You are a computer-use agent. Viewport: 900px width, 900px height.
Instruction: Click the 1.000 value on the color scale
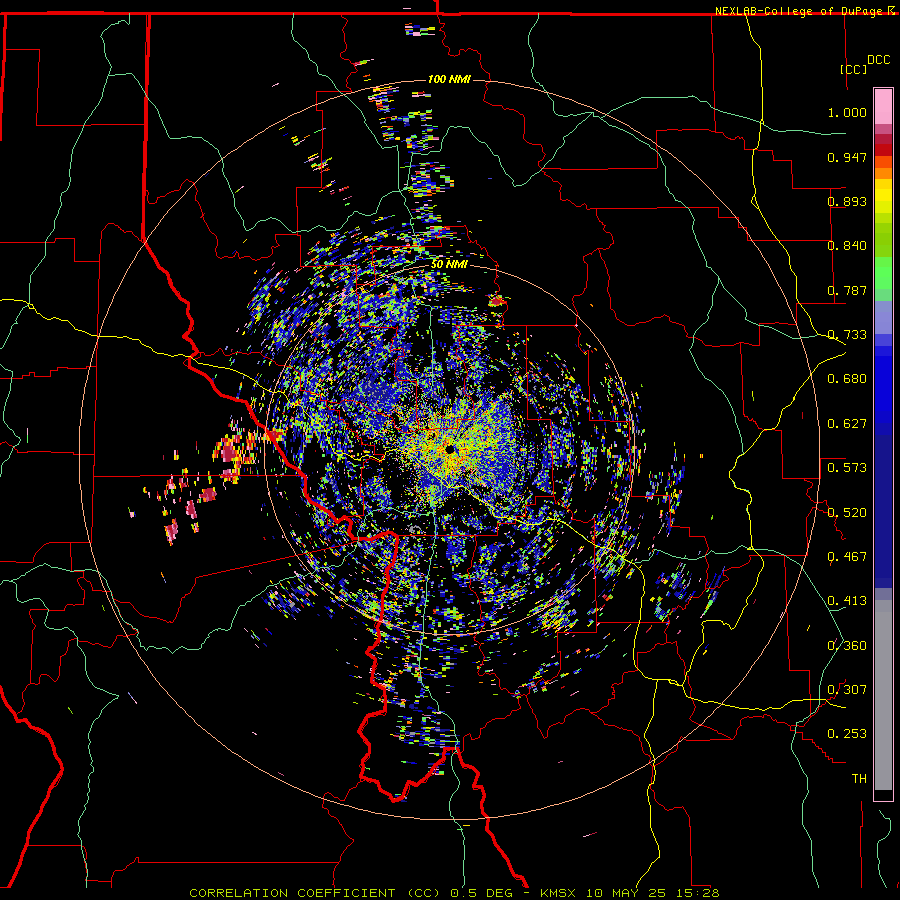point(847,112)
